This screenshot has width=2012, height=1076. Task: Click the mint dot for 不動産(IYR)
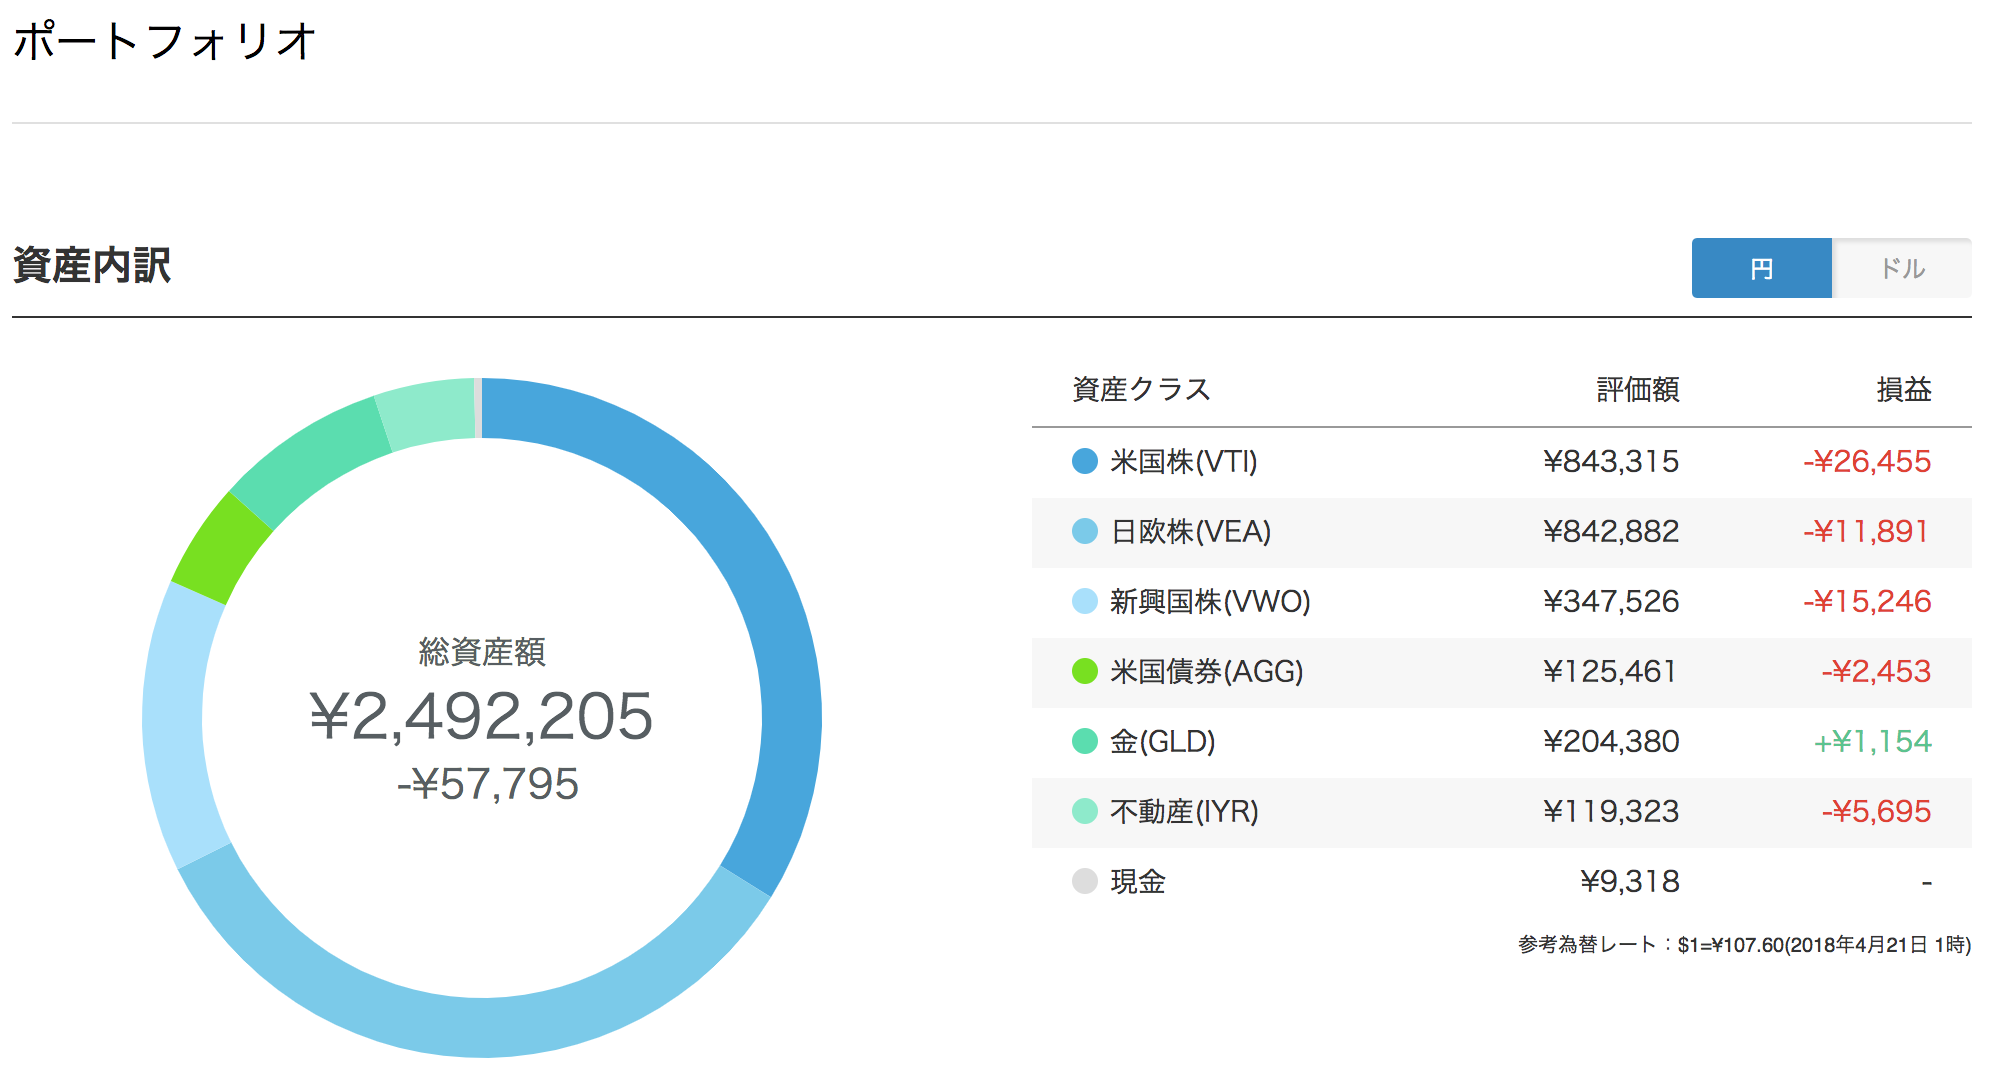(1085, 811)
